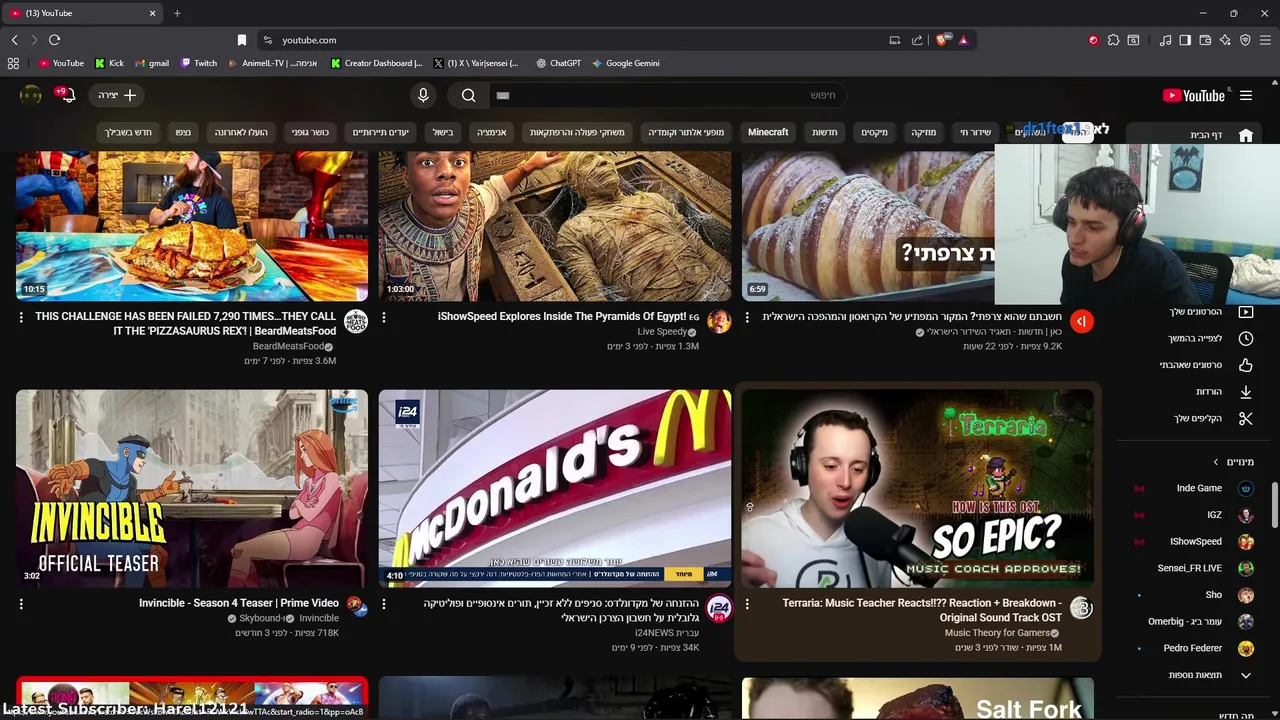
Task: Click the page vertical scrollbar
Action: pos(1275,505)
